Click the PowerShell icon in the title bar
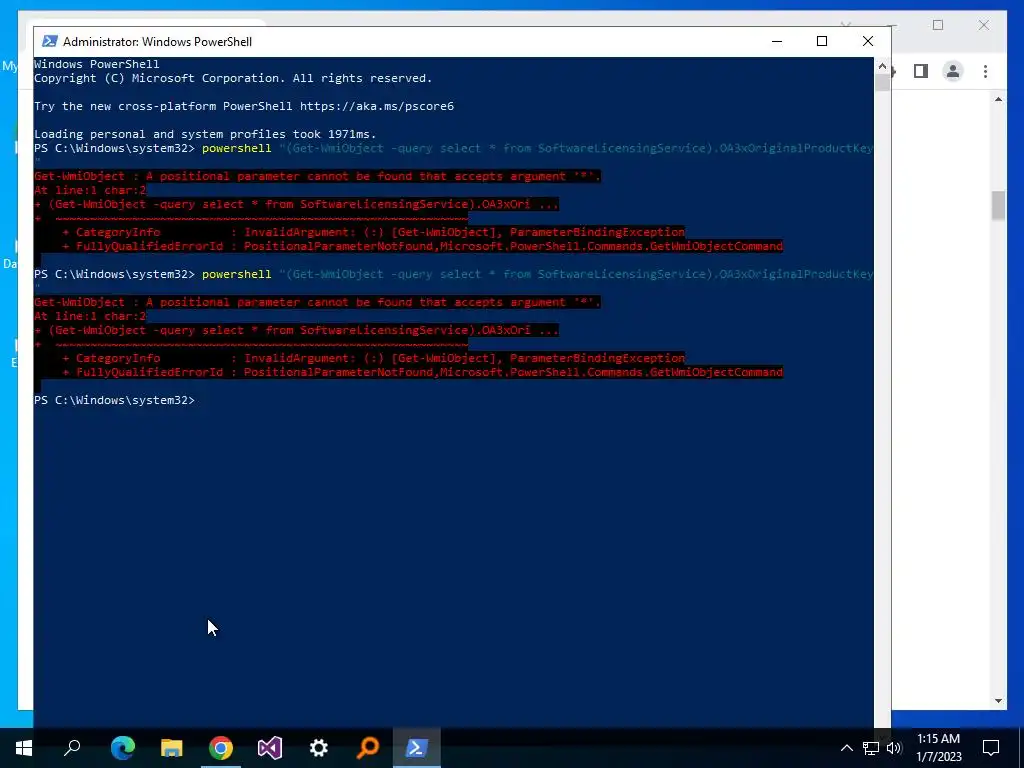Screen dimensions: 1024x768 50,41
